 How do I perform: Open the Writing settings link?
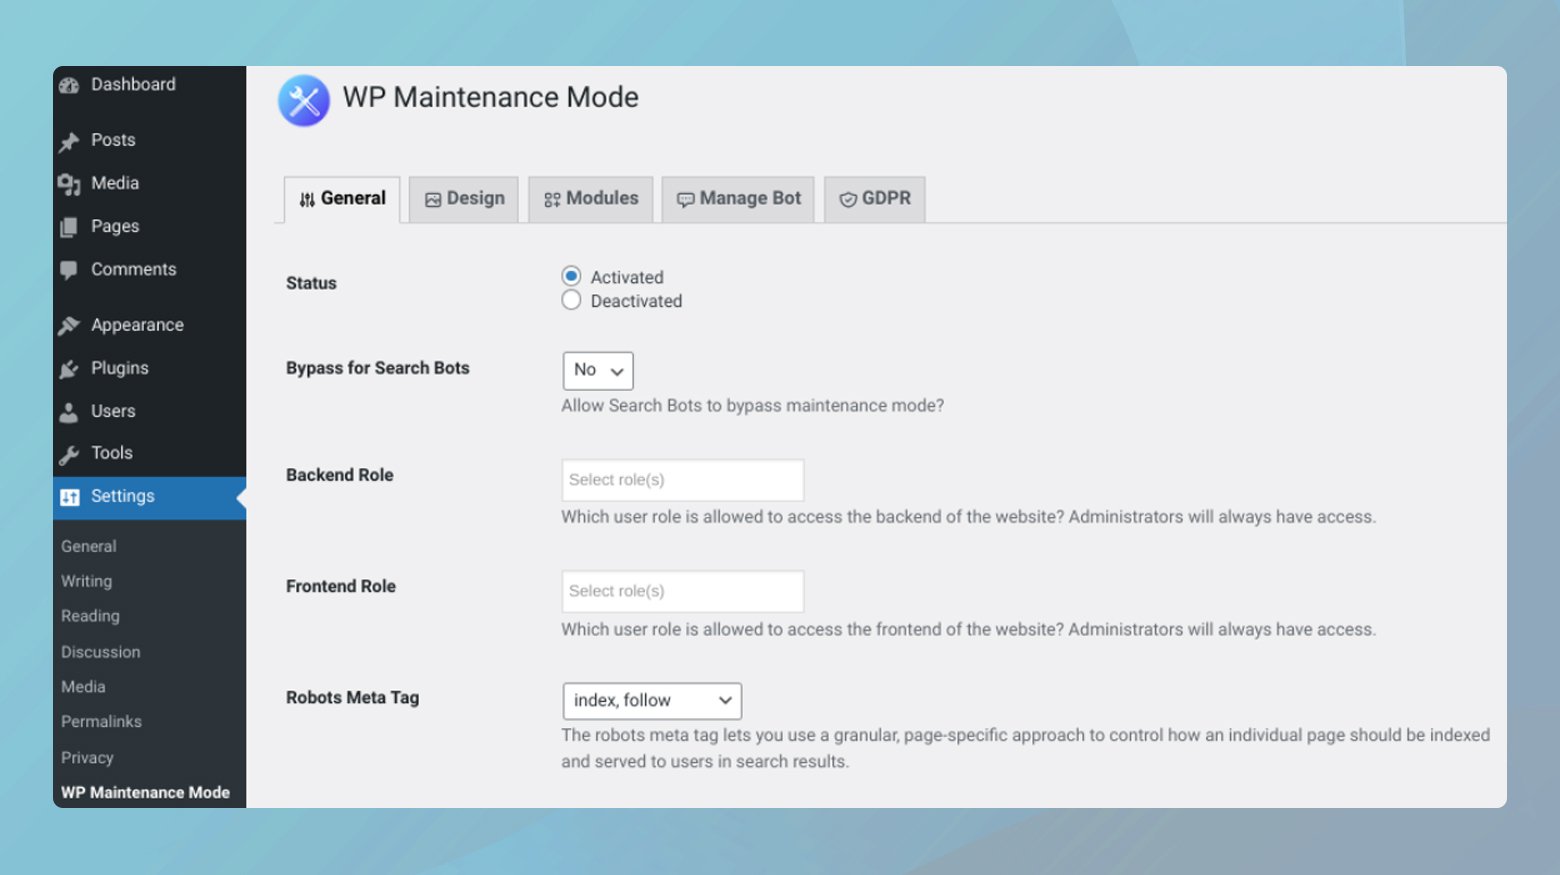pos(87,581)
